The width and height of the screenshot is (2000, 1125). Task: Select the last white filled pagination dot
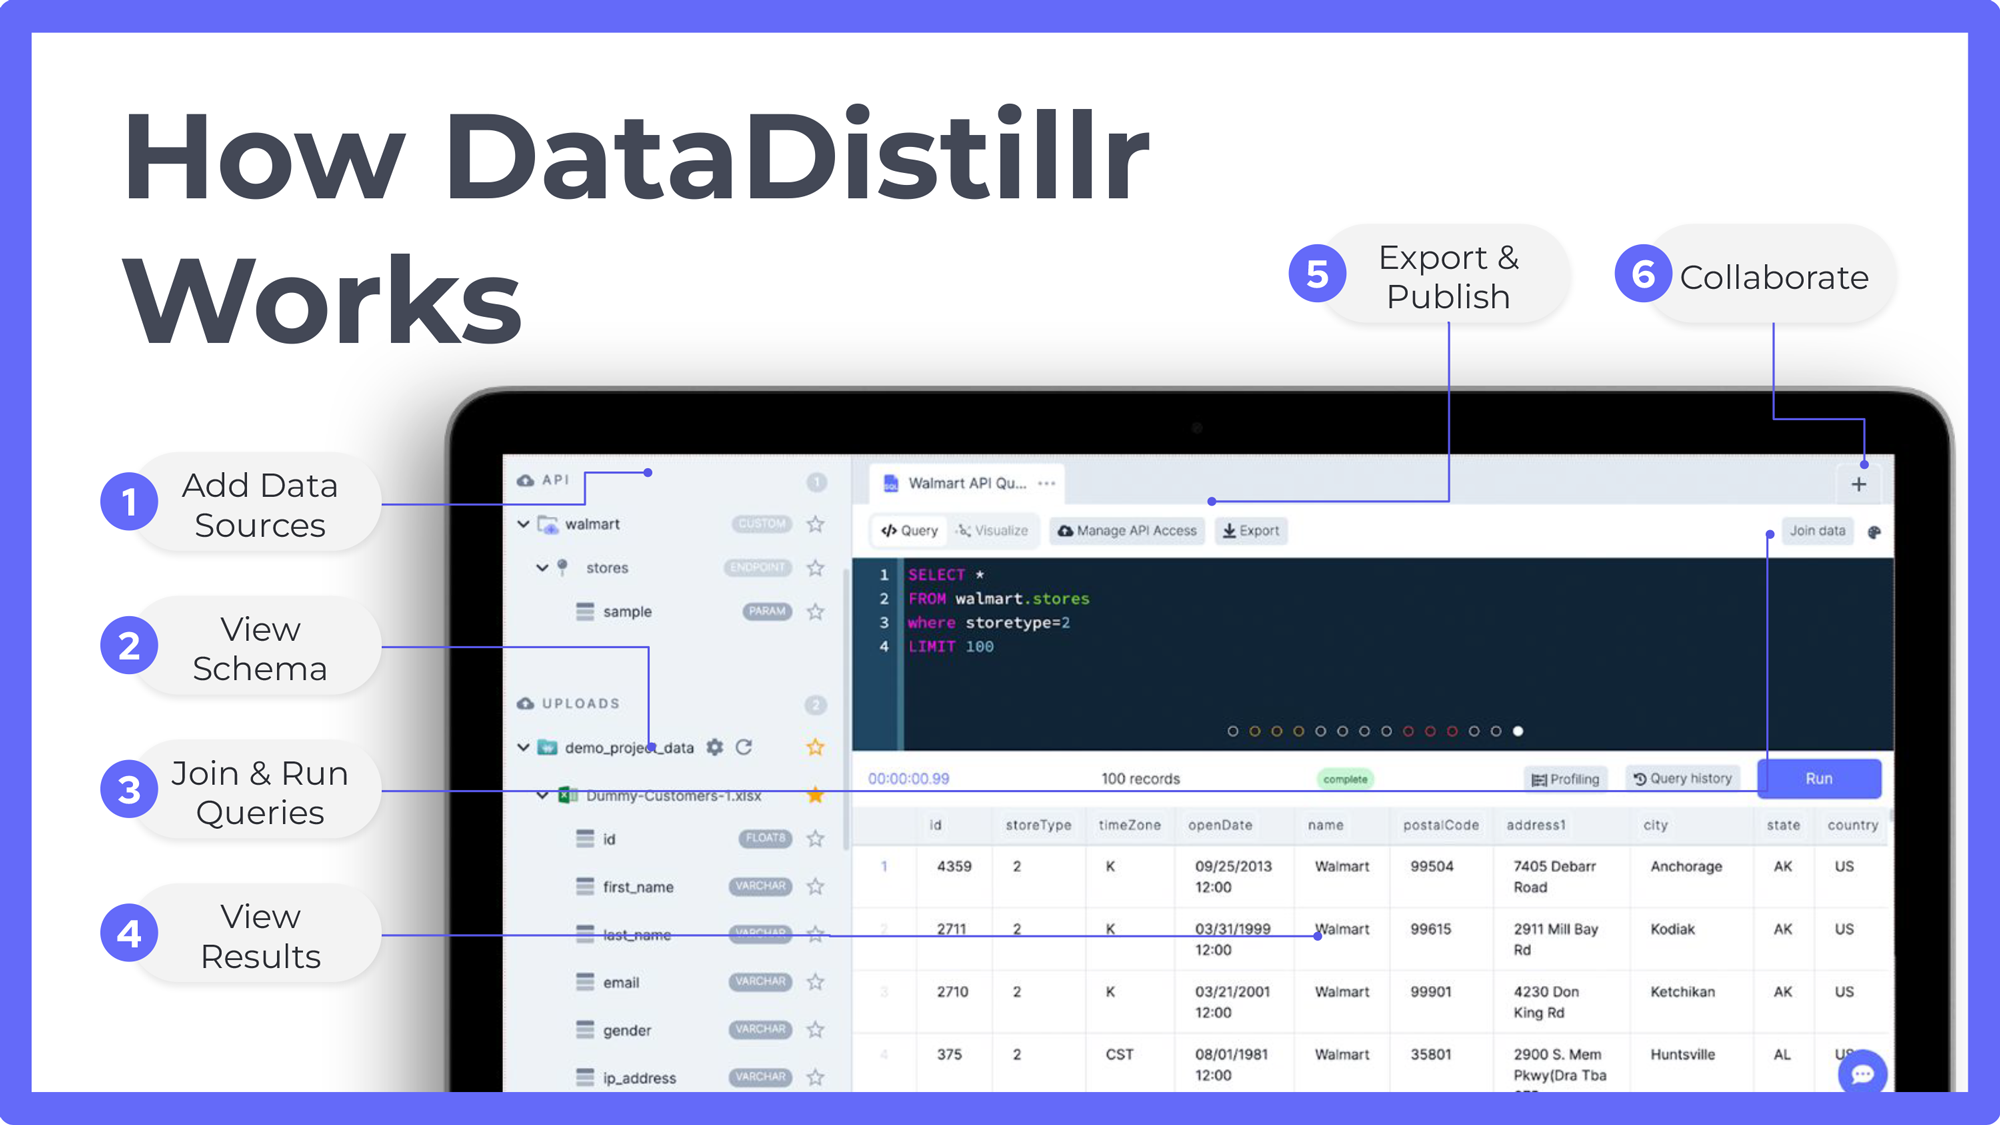(x=1518, y=731)
